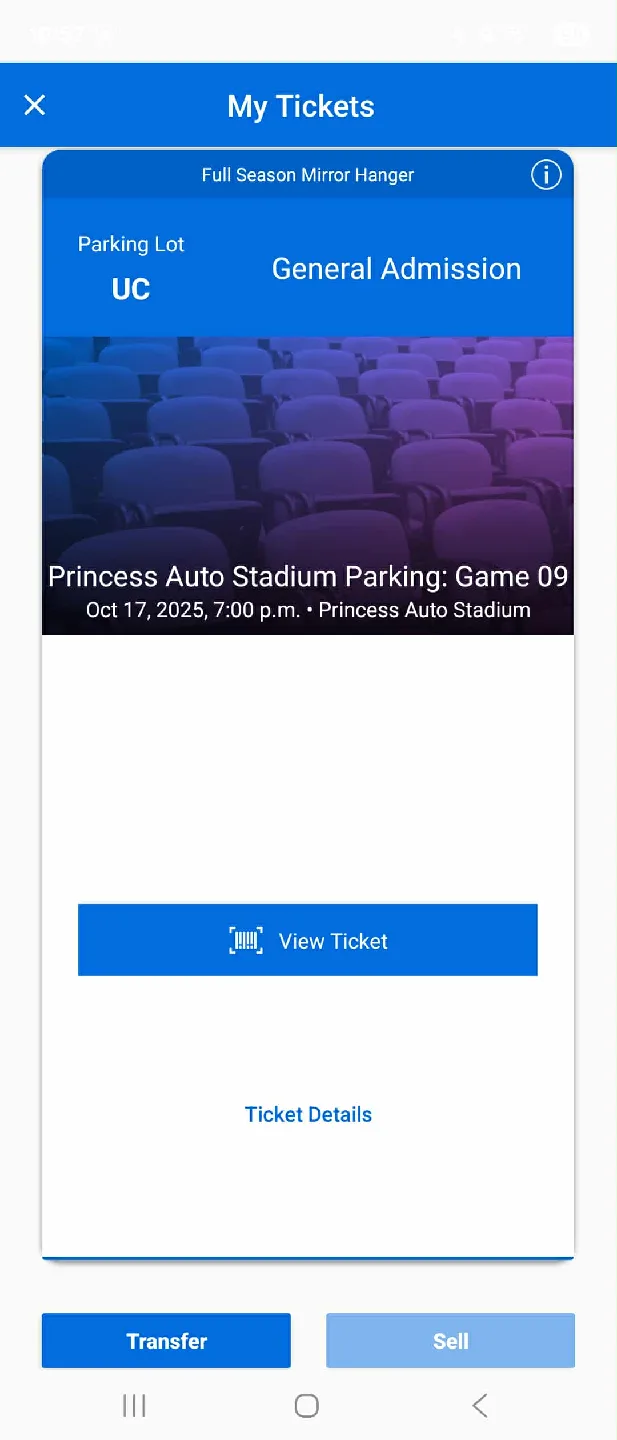617x1440 pixels.
Task: Tap the Parking Lot UC label
Action: click(131, 265)
